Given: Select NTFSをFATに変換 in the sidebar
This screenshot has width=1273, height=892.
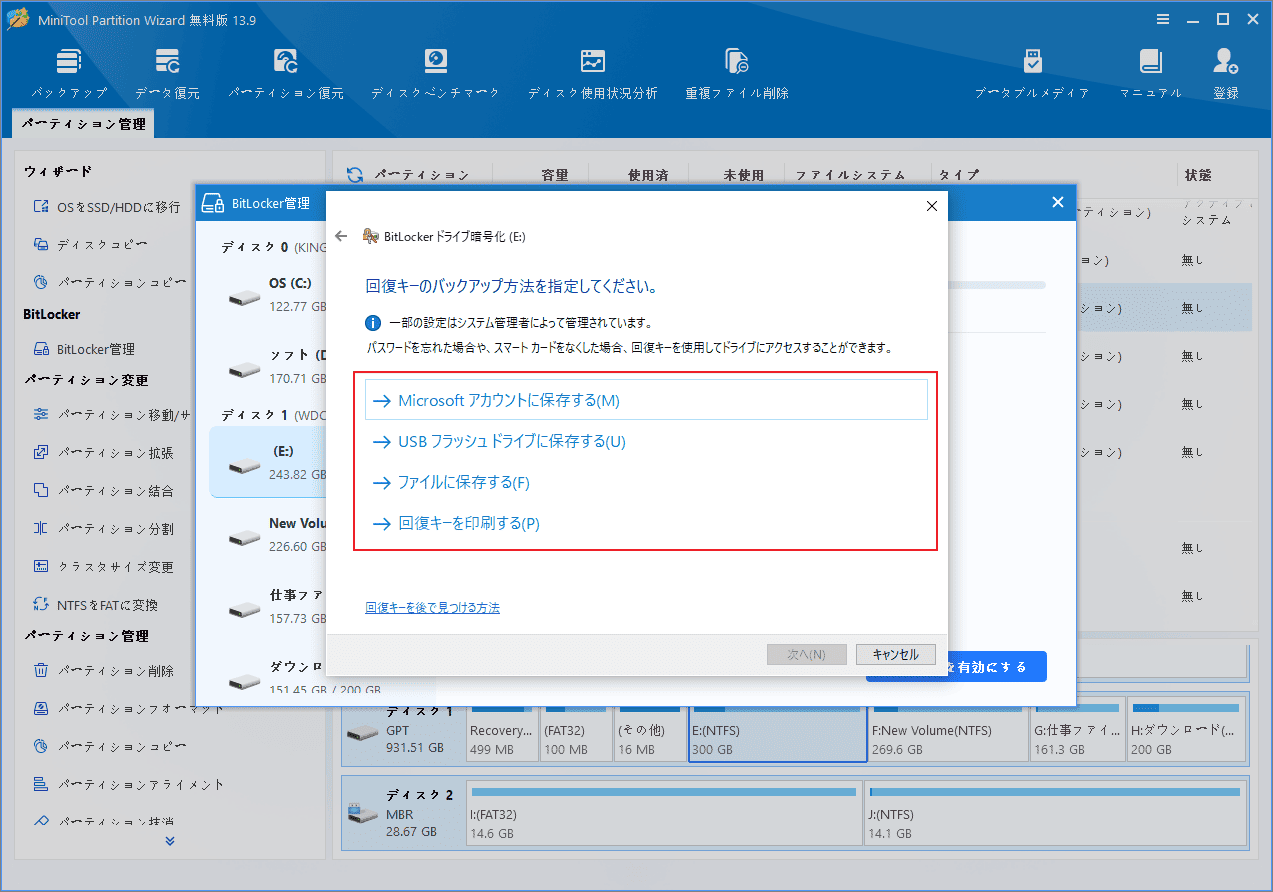Looking at the screenshot, I should (x=96, y=605).
